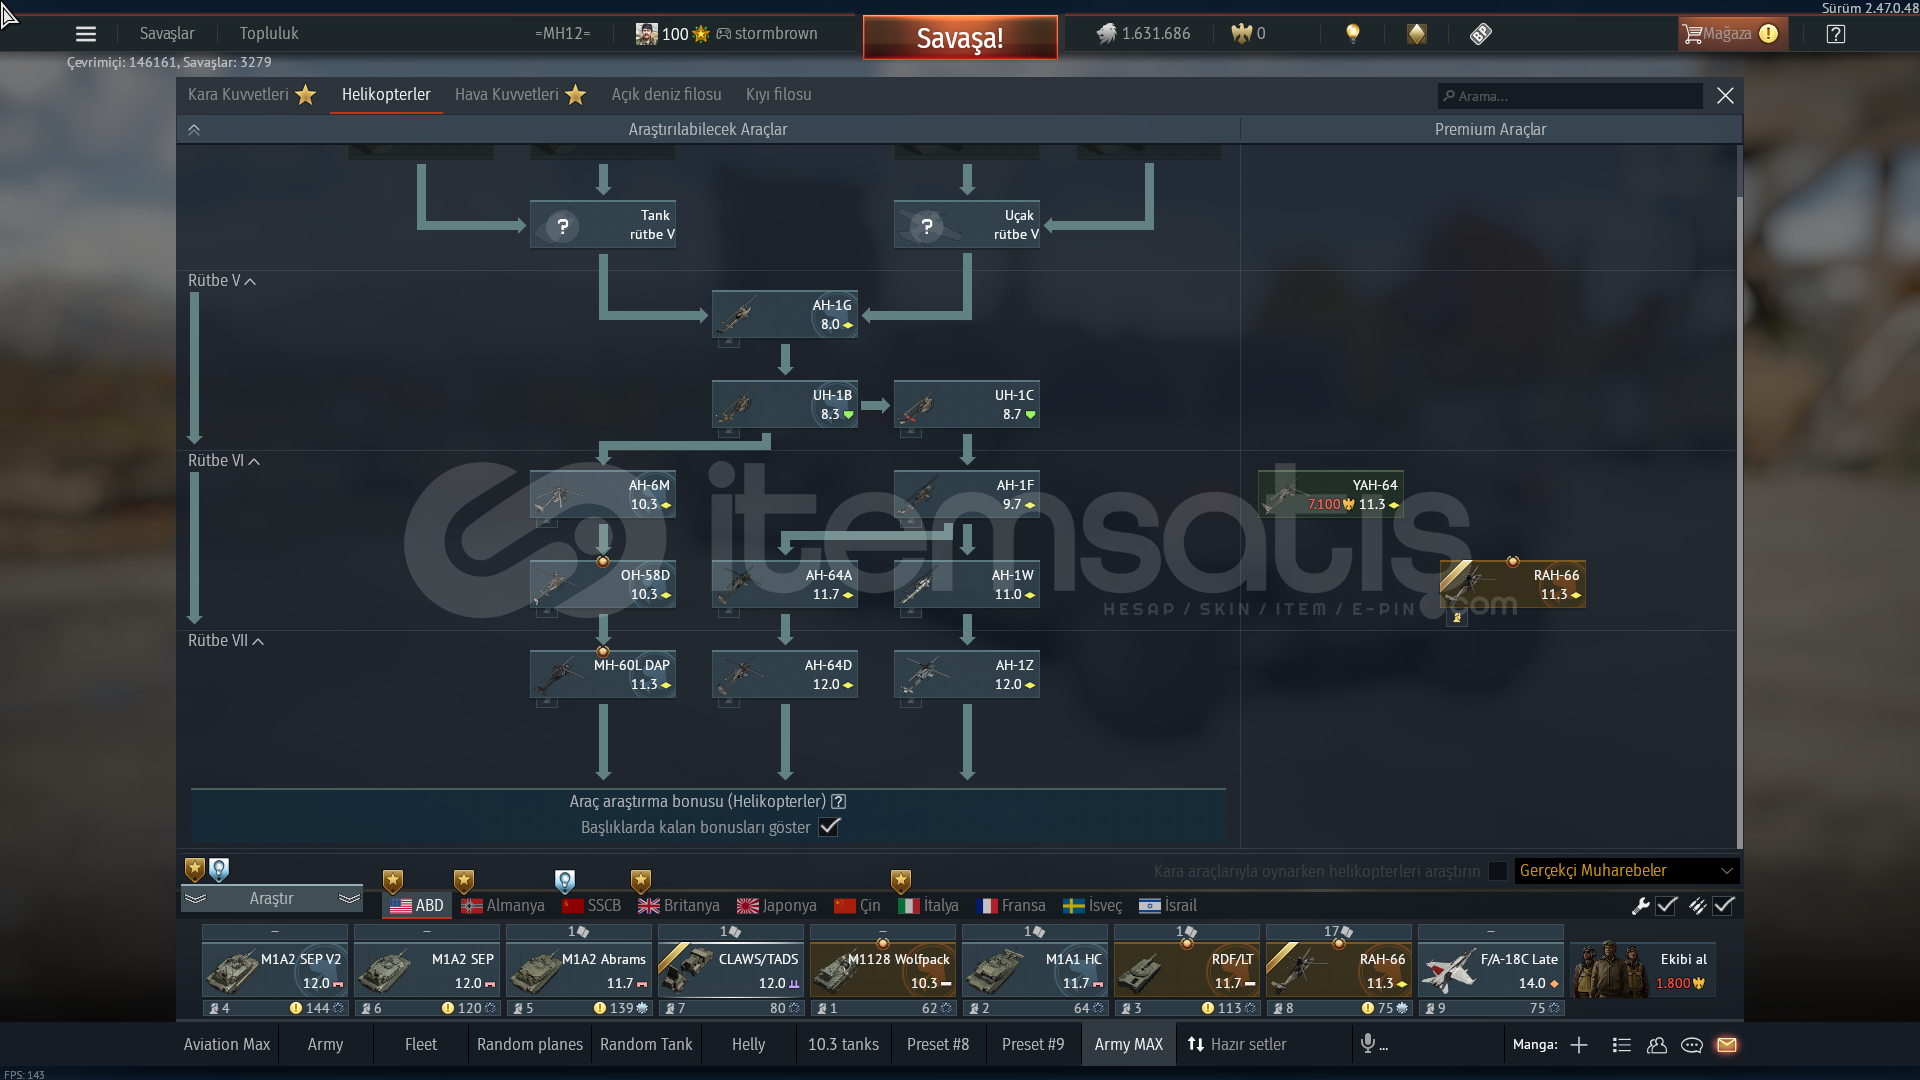Click the Silver Lions currency icon
Viewport: 1920px width, 1080px height.
pyautogui.click(x=1106, y=34)
